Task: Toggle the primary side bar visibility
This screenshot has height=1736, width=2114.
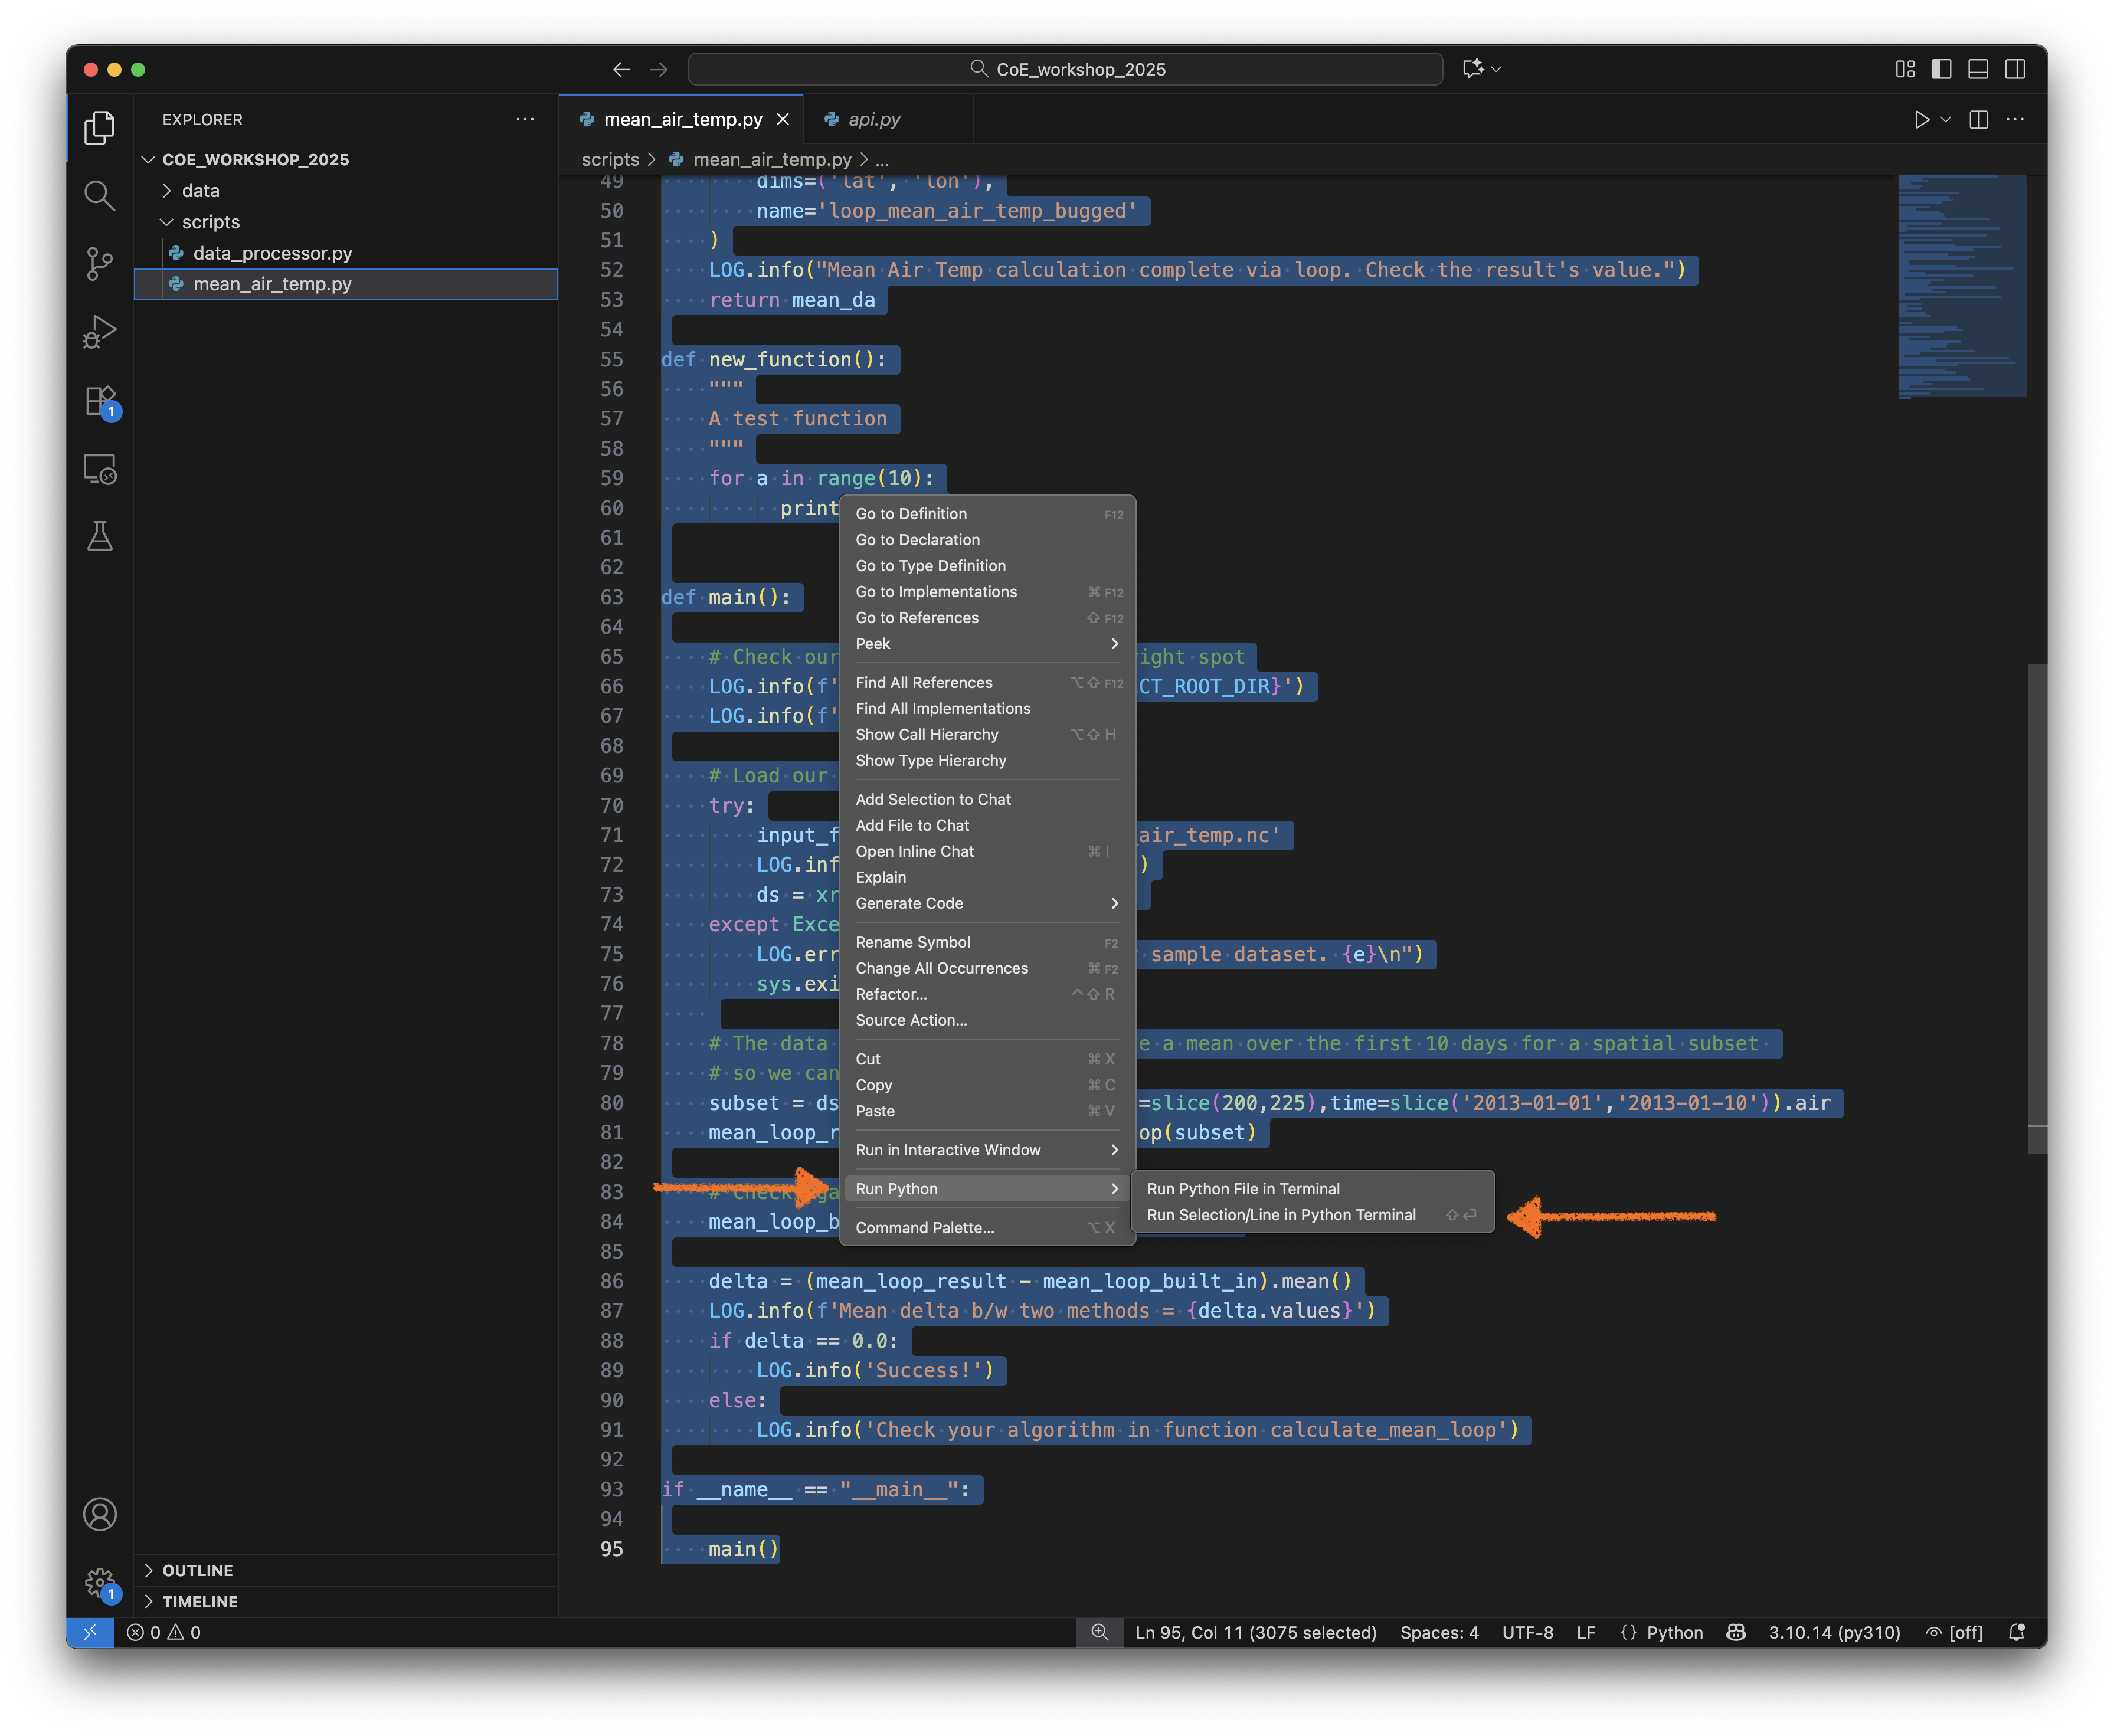Action: tap(1941, 69)
